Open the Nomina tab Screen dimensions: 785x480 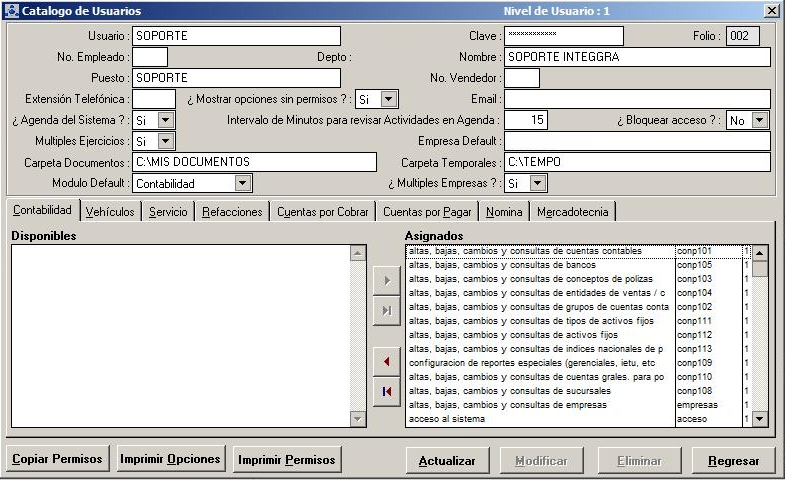coord(504,211)
